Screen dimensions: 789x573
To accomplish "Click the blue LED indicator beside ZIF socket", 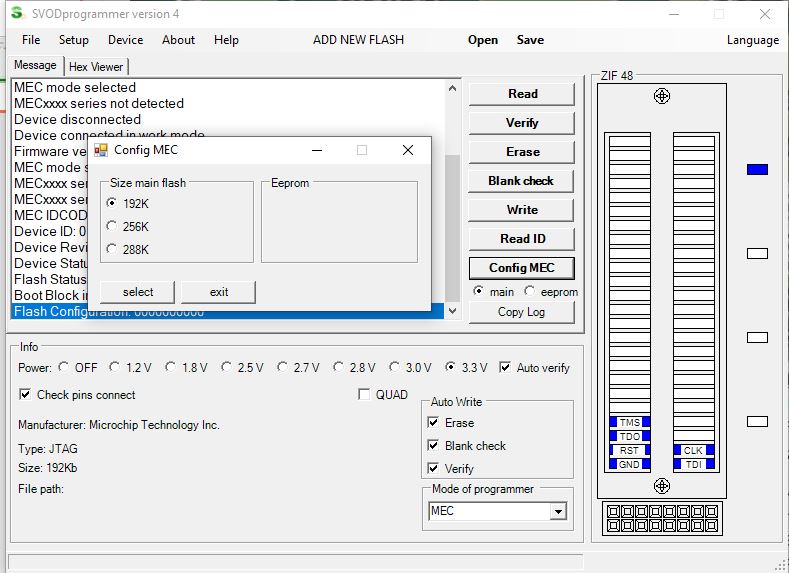I will [757, 170].
